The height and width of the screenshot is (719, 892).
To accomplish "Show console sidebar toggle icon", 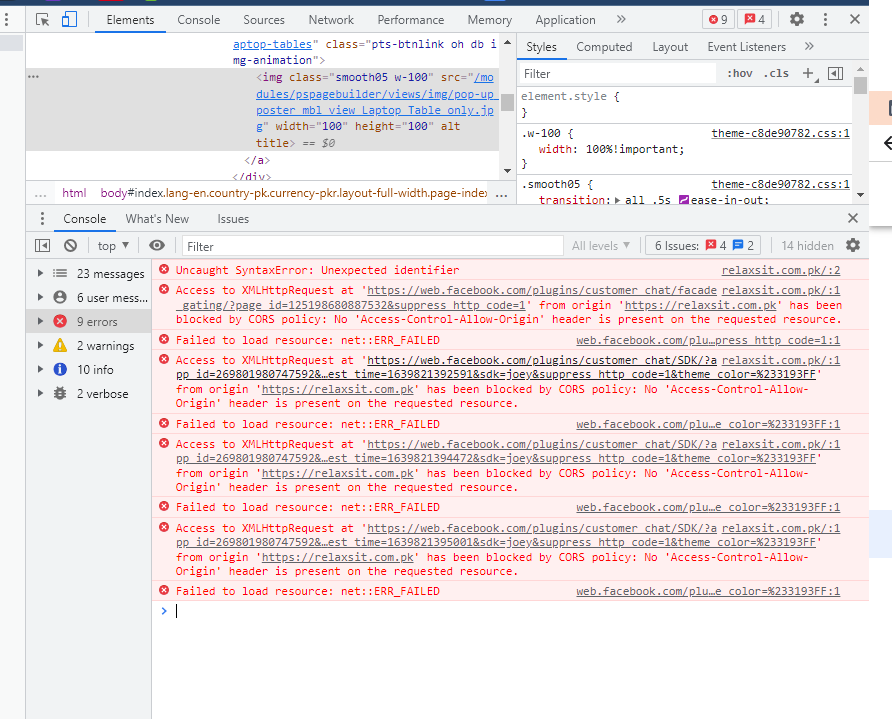I will [x=42, y=246].
